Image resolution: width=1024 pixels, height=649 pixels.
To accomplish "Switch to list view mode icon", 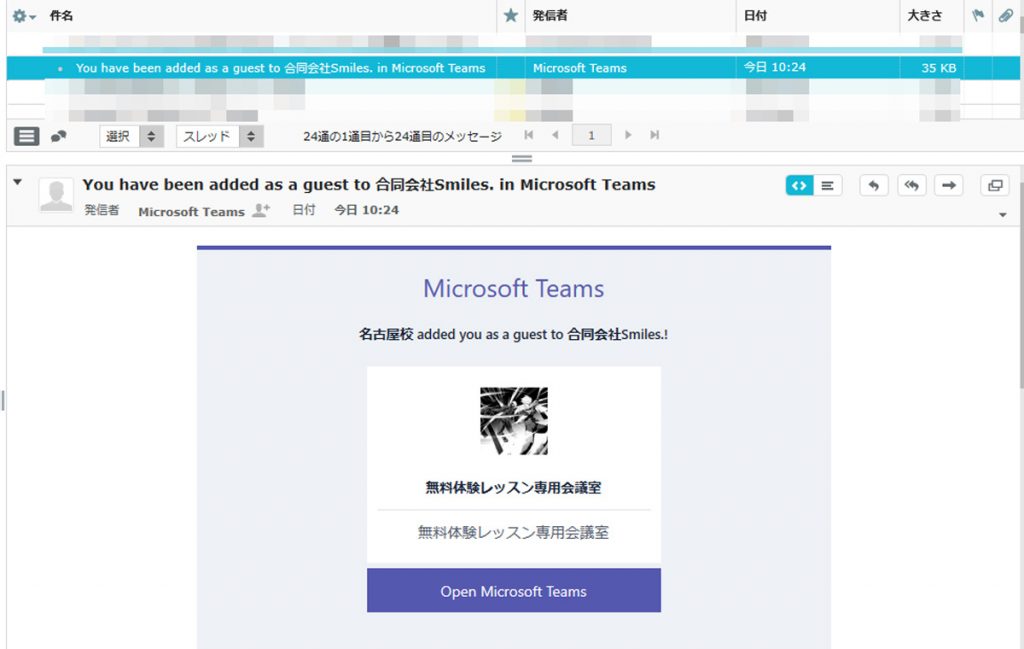I will pyautogui.click(x=27, y=136).
